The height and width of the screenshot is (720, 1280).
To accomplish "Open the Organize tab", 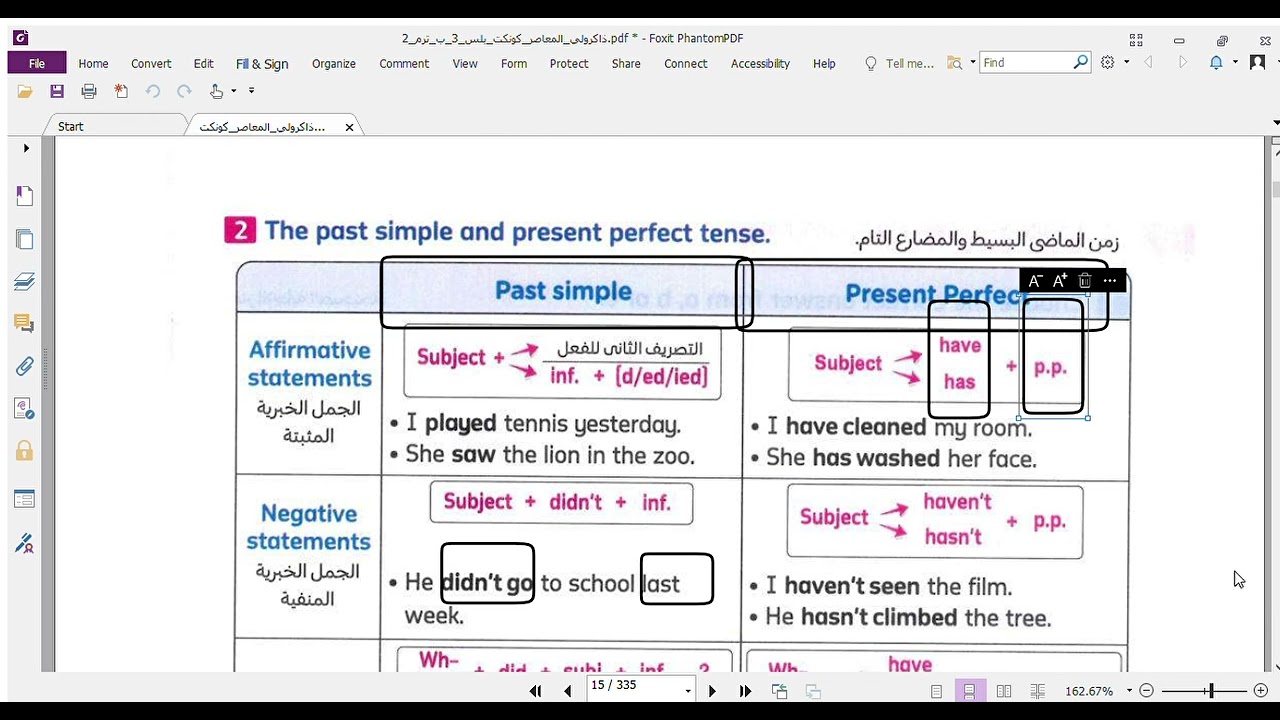I will 334,63.
